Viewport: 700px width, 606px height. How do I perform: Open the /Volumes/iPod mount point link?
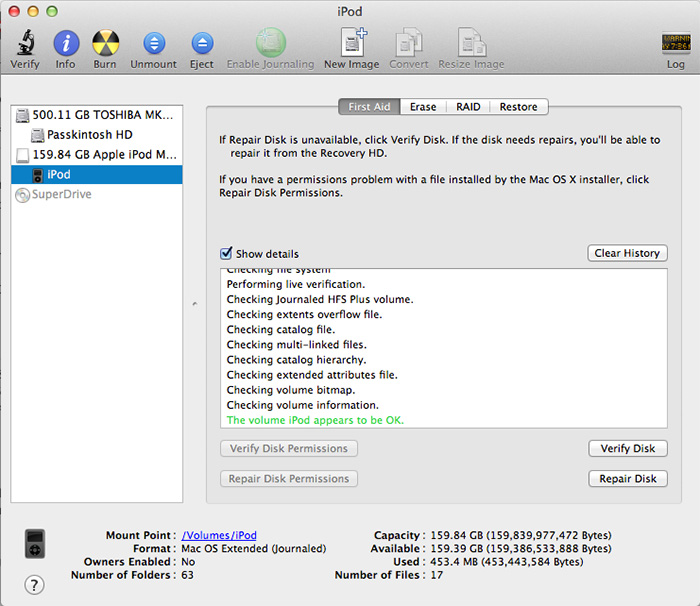point(219,536)
